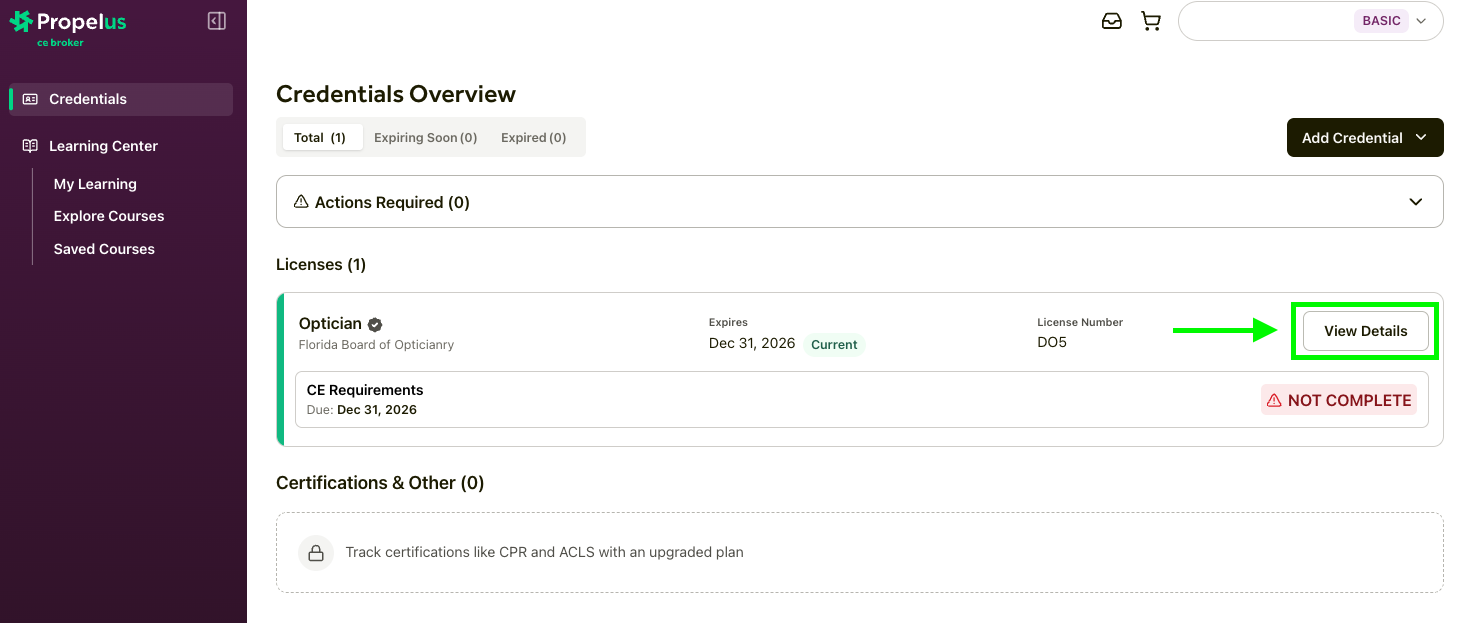Click the Credentials ID card icon

(30, 99)
